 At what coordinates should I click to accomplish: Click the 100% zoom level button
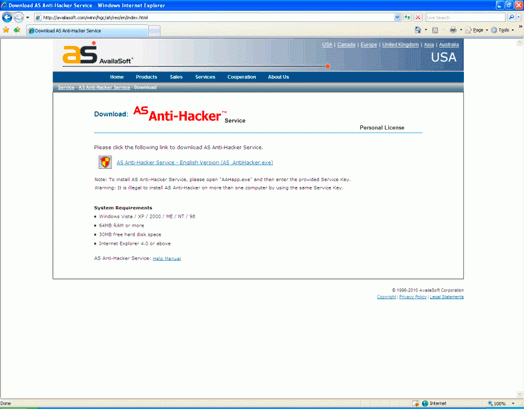pos(497,403)
